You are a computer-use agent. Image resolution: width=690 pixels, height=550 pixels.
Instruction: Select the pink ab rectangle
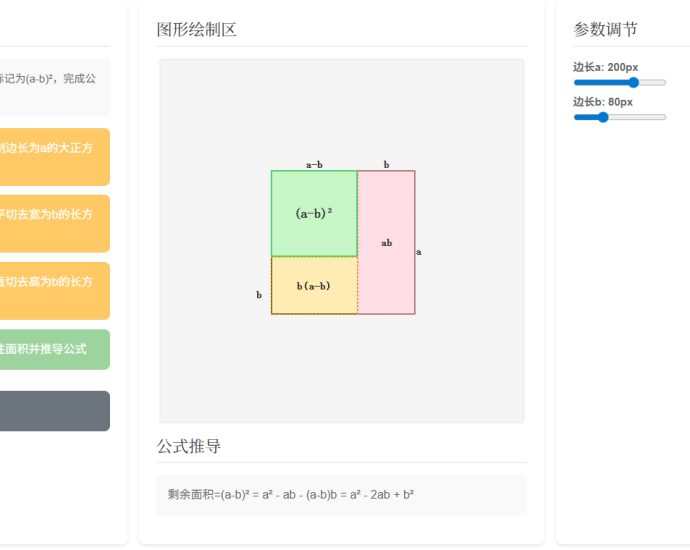coord(386,242)
